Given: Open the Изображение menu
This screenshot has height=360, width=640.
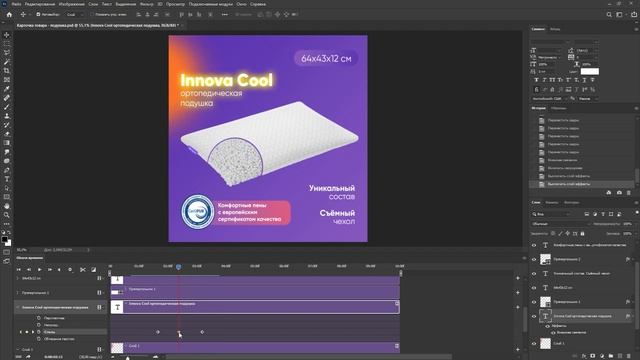Looking at the screenshot, I should pyautogui.click(x=71, y=4).
